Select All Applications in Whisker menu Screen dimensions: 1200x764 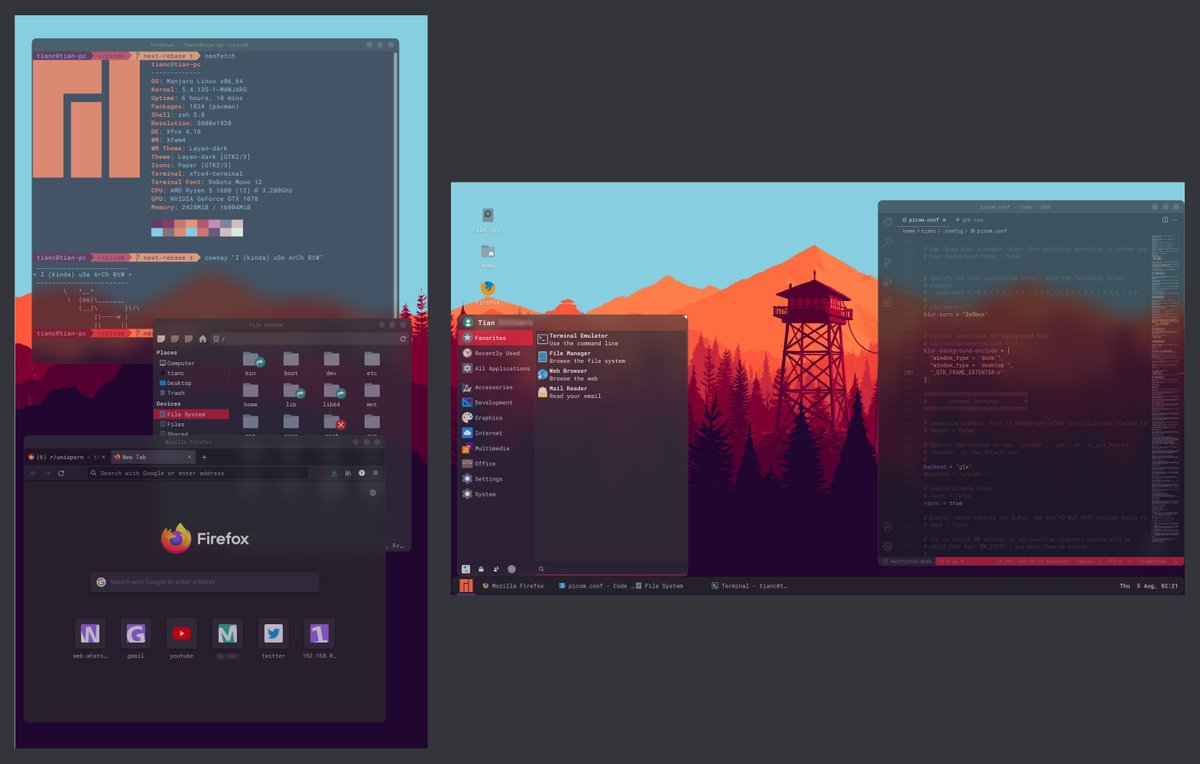(x=496, y=368)
